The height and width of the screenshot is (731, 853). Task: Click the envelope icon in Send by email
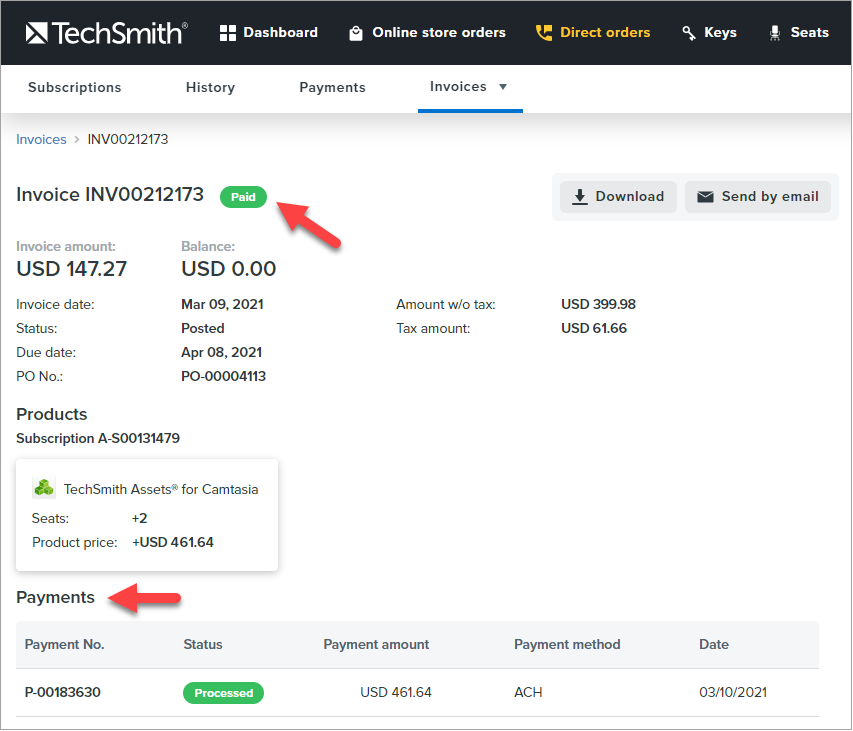pos(705,197)
